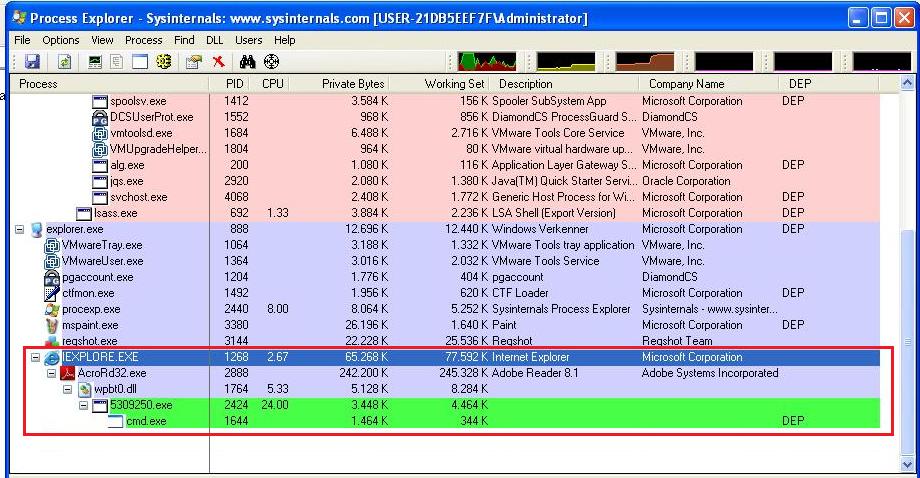Collapse the 5309250.exe tree node
This screenshot has height=478, width=920.
pyautogui.click(x=83, y=405)
